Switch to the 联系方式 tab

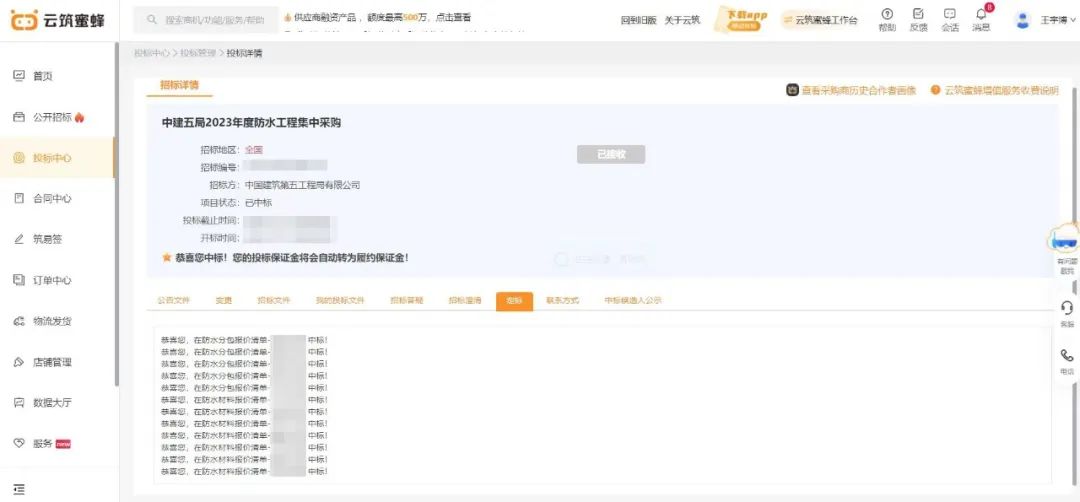click(563, 301)
